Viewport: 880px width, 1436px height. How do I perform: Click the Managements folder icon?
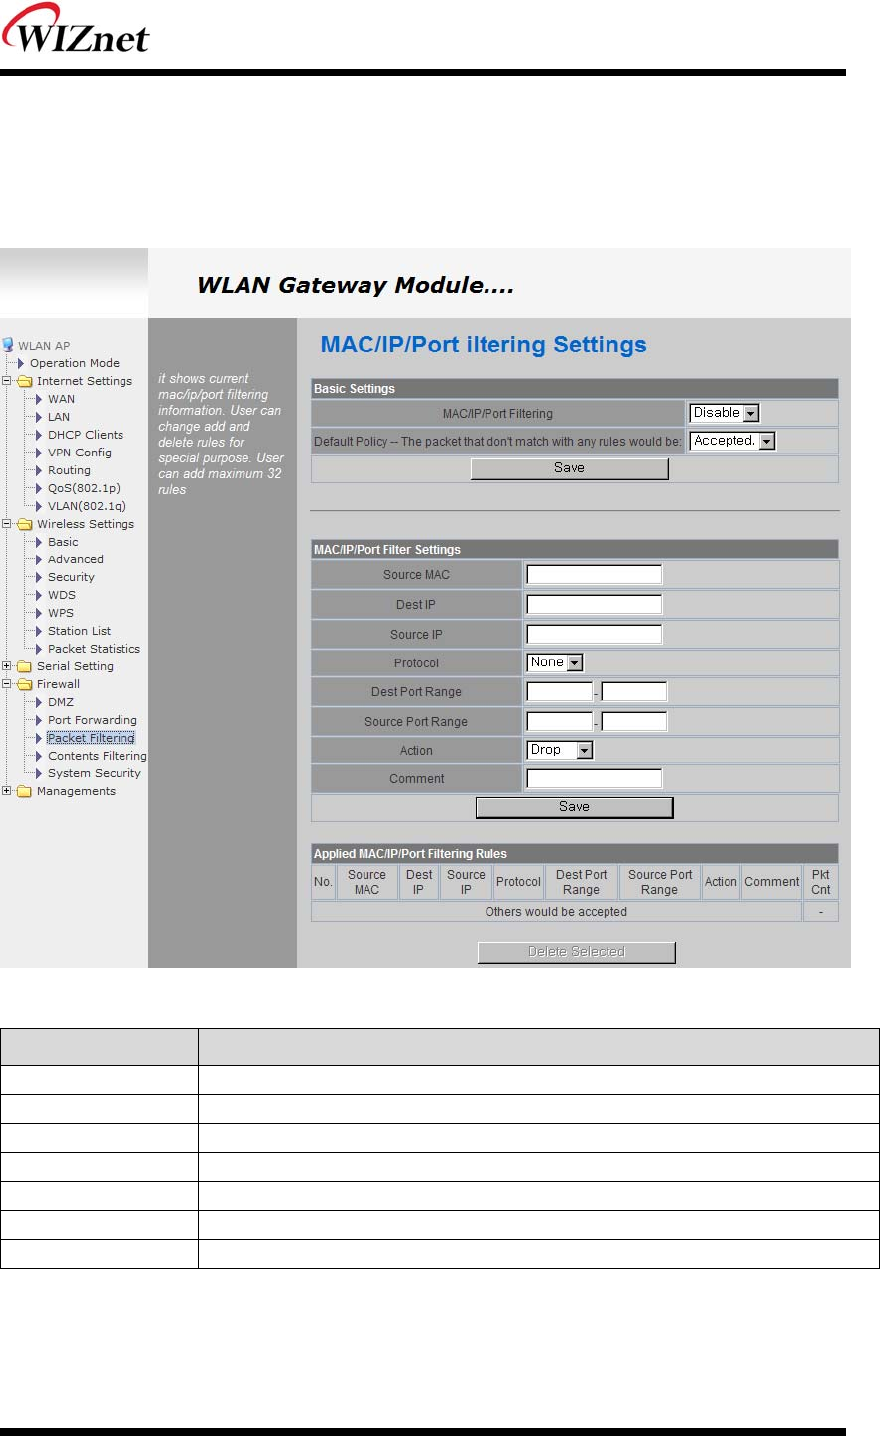pos(25,791)
